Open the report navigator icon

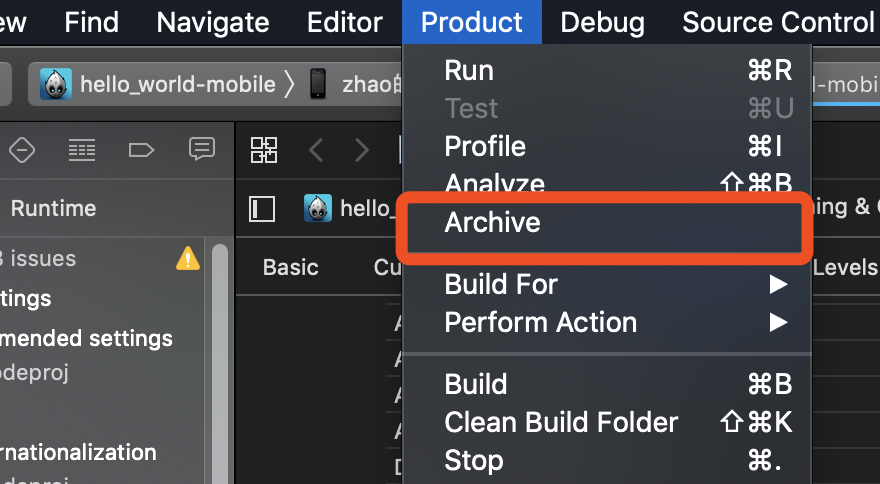pos(202,150)
